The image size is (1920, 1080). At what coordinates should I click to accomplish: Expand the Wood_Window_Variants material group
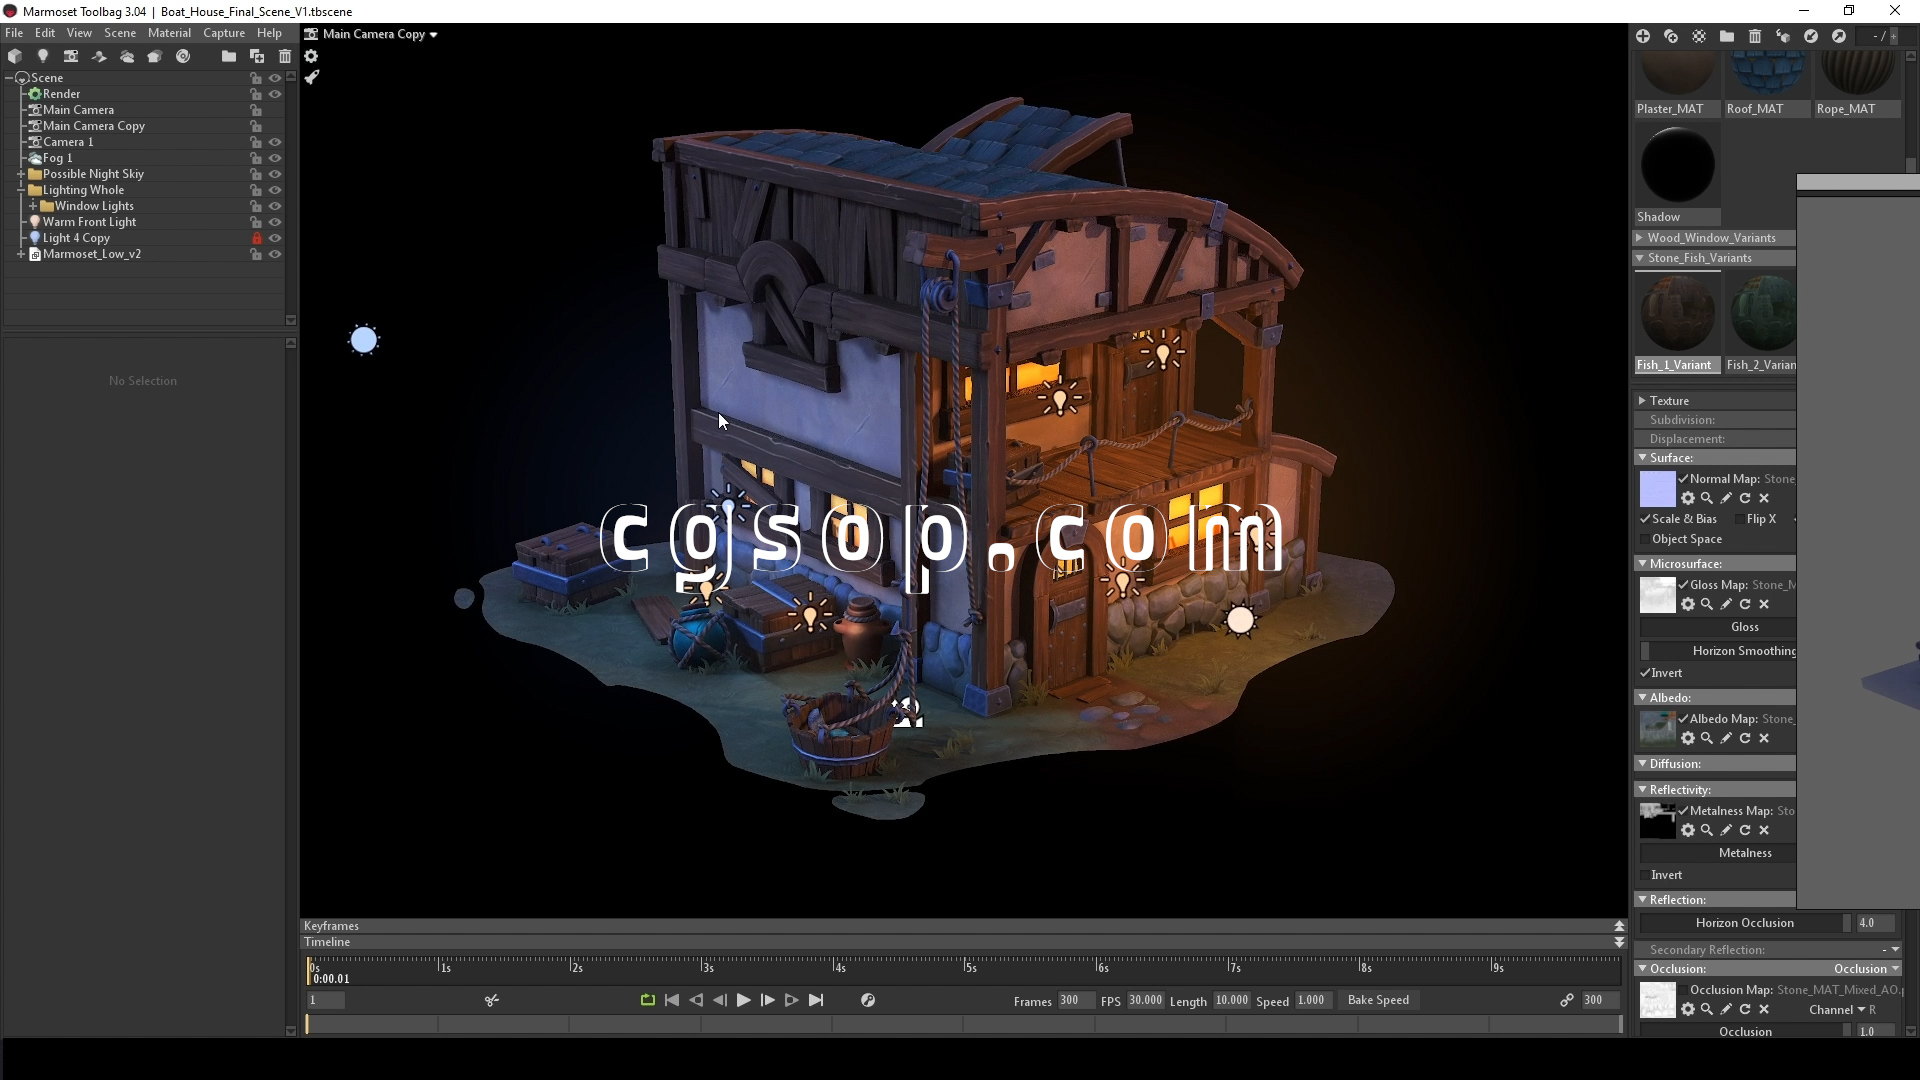[x=1640, y=238]
